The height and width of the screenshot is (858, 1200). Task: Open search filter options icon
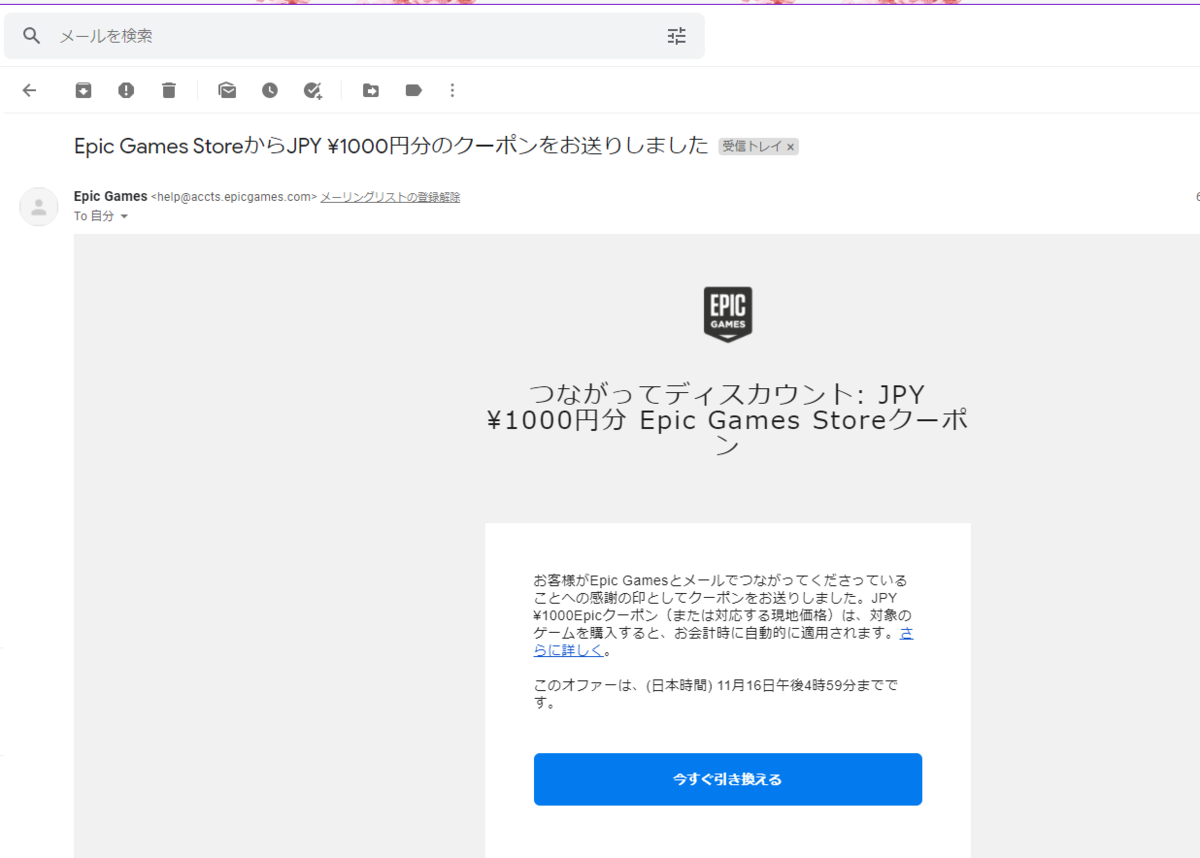pos(677,36)
